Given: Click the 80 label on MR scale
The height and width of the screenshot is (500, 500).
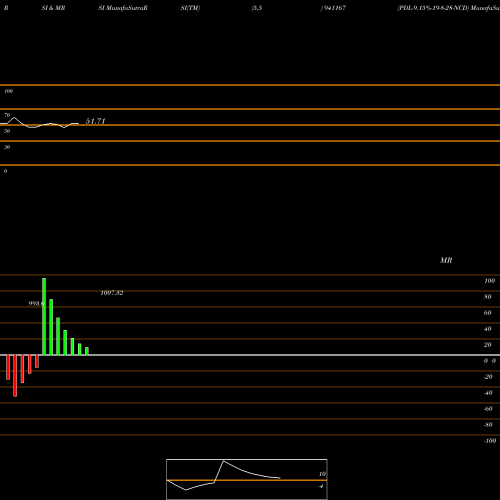Looking at the screenshot, I should [488, 297].
